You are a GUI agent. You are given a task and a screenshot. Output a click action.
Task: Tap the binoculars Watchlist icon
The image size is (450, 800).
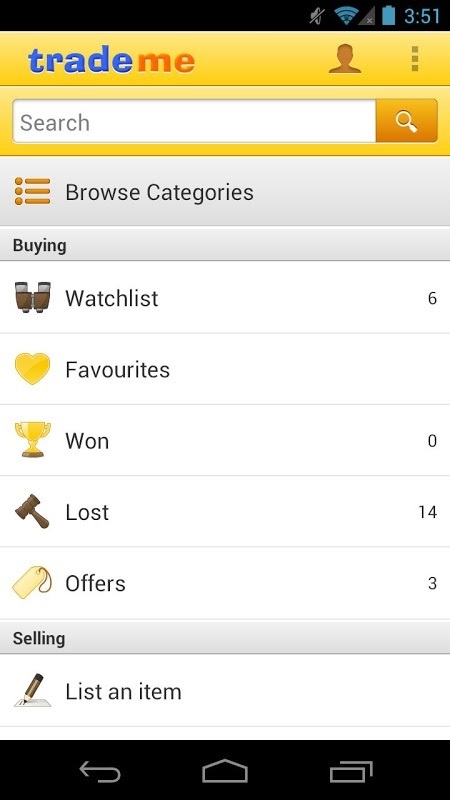click(33, 297)
